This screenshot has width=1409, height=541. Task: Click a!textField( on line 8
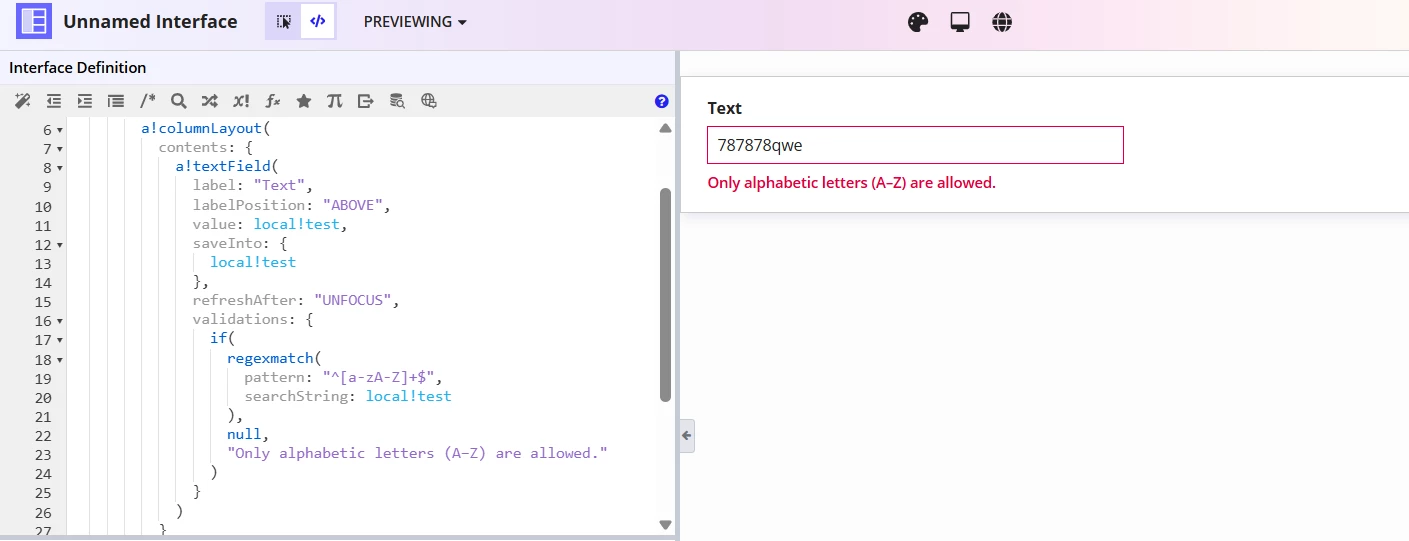click(x=227, y=167)
